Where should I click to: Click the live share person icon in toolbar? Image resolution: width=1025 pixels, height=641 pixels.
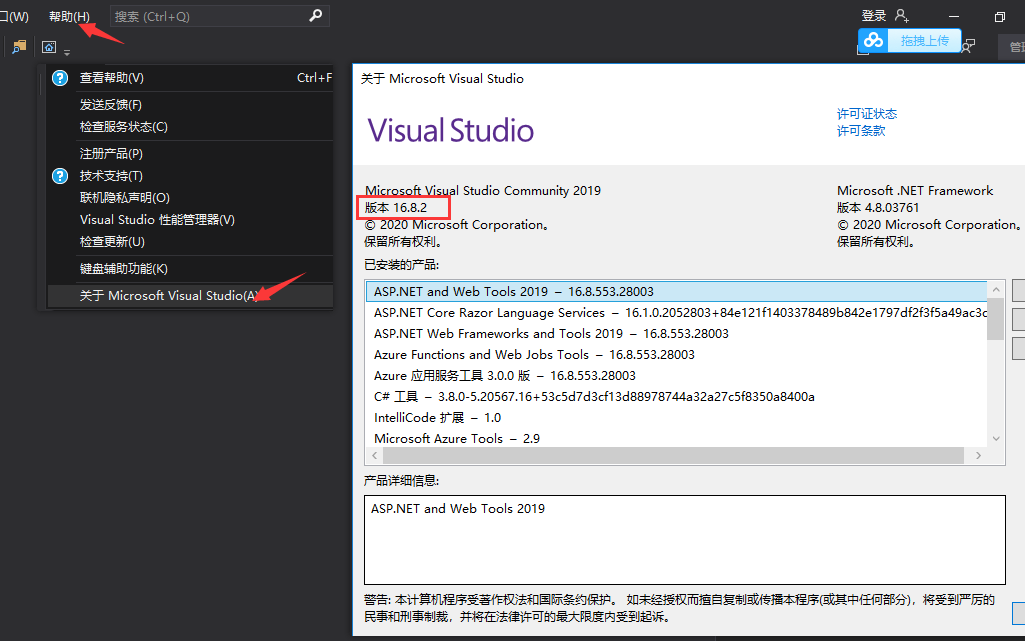967,47
